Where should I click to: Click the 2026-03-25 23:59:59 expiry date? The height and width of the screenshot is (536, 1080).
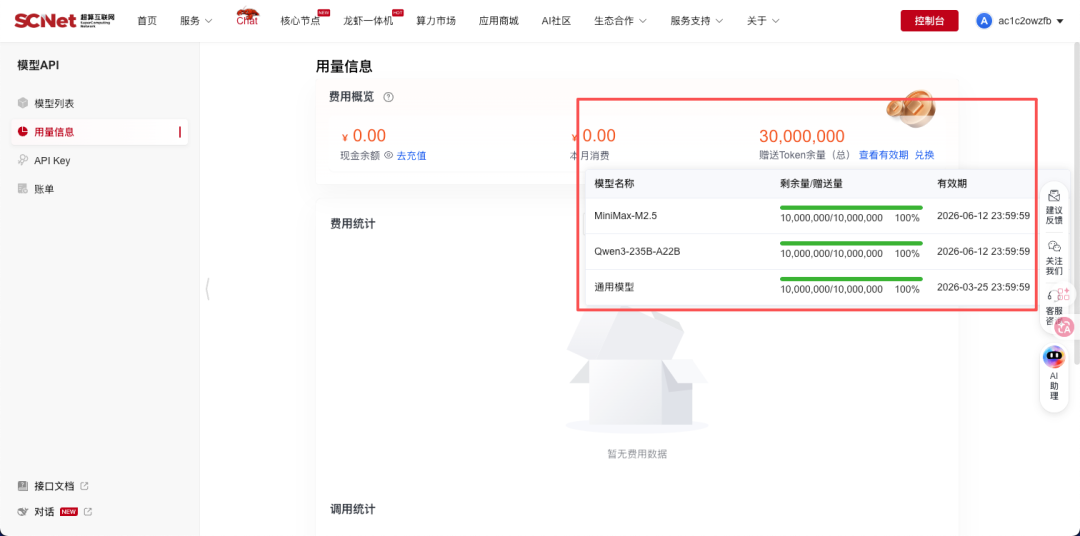983,287
